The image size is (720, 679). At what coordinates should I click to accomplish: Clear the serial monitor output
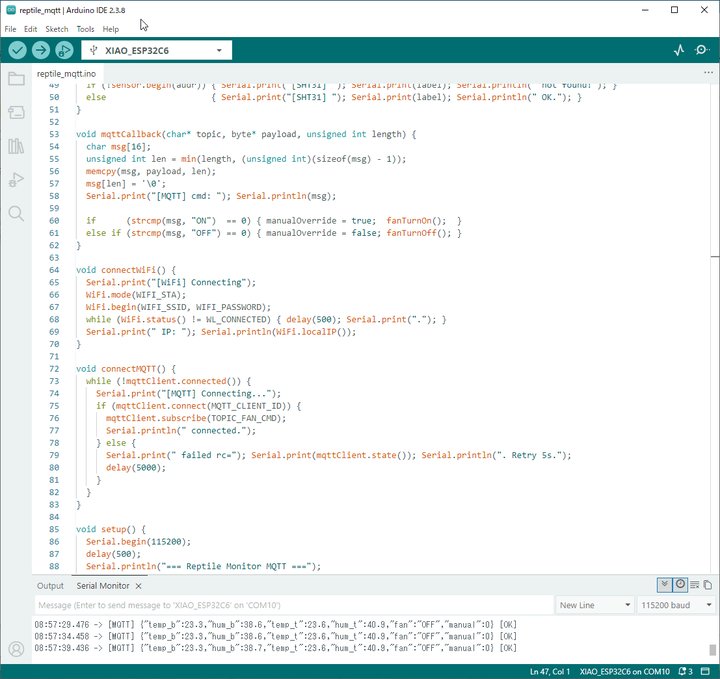(695, 585)
